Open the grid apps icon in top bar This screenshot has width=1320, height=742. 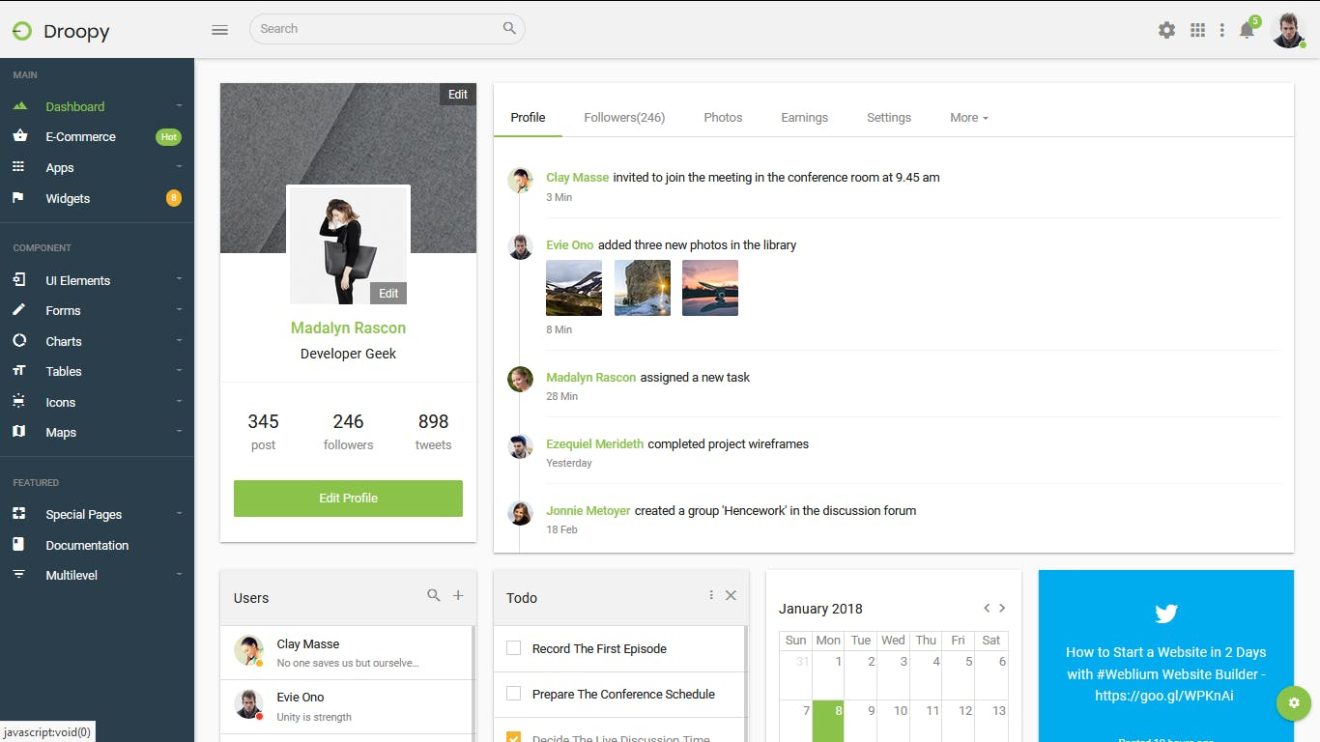(1197, 29)
